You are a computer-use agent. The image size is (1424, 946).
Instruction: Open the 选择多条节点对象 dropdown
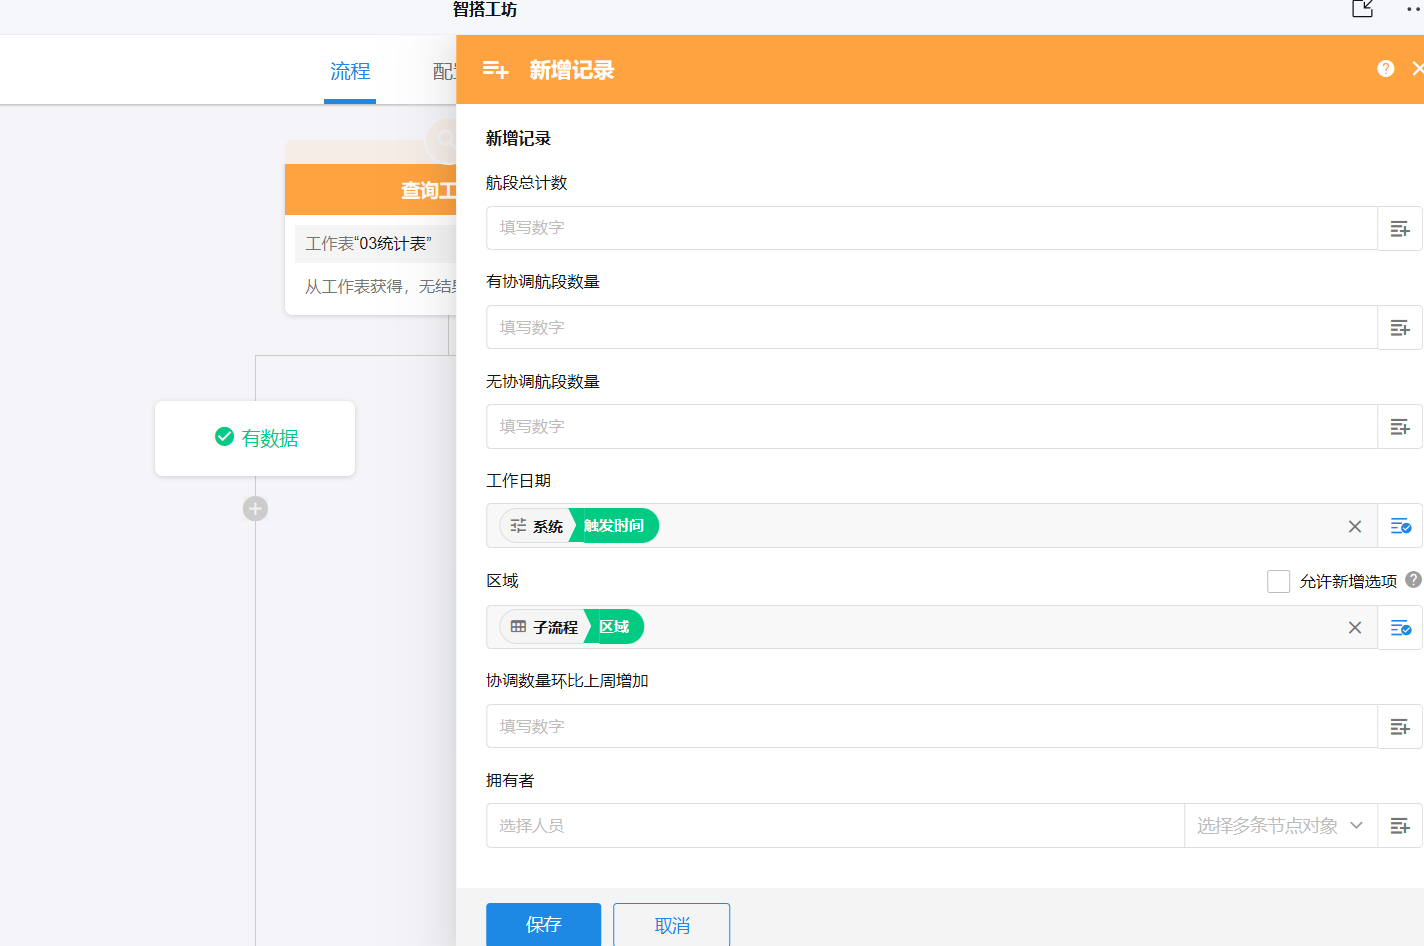[1281, 825]
